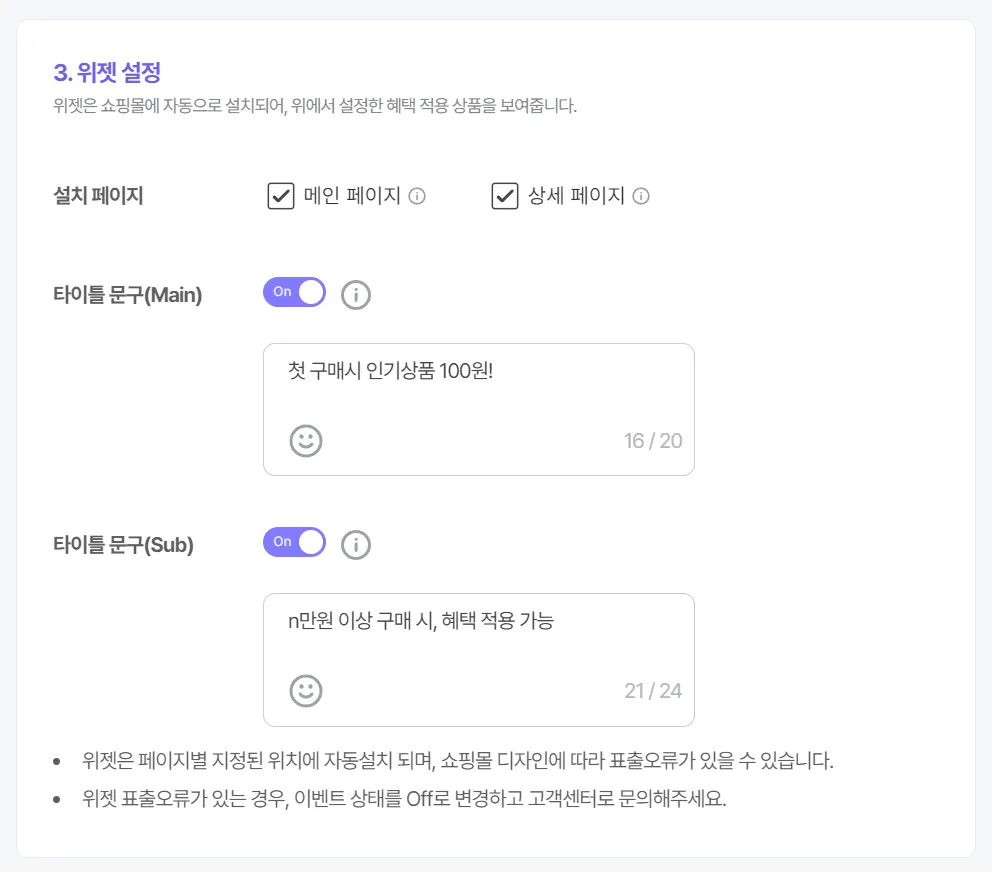Uncheck the 메인 페이지 checkbox

[281, 196]
